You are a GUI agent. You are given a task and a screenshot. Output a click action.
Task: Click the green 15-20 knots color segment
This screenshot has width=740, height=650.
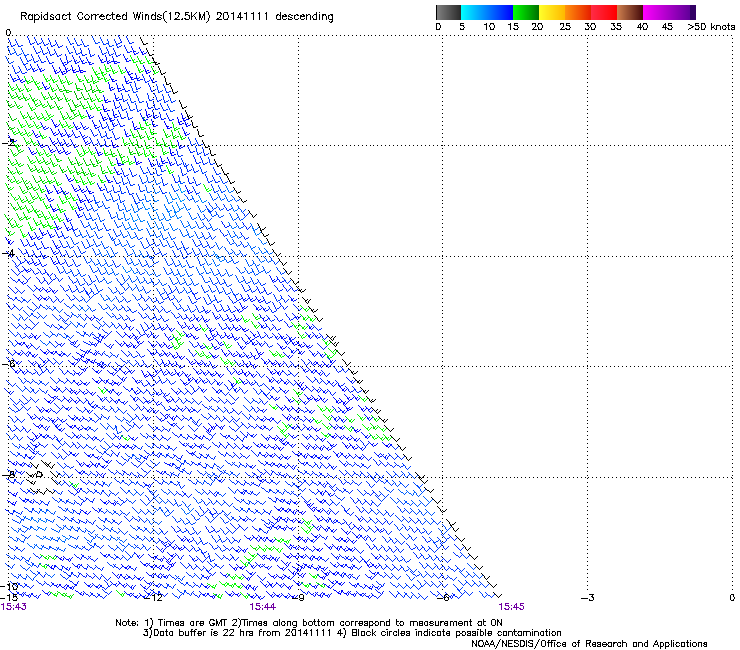click(x=526, y=12)
